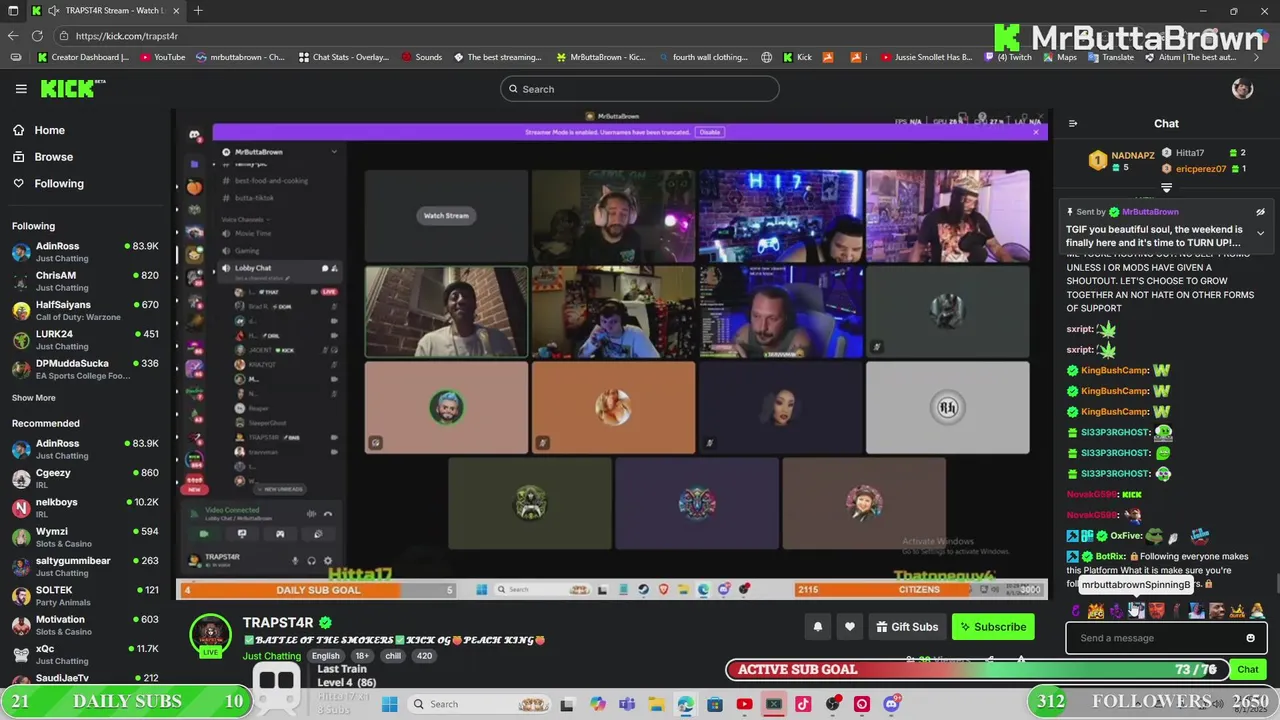Image resolution: width=1280 pixels, height=720 pixels.
Task: Open the Cgeezy recommended channel
Action: 85,478
